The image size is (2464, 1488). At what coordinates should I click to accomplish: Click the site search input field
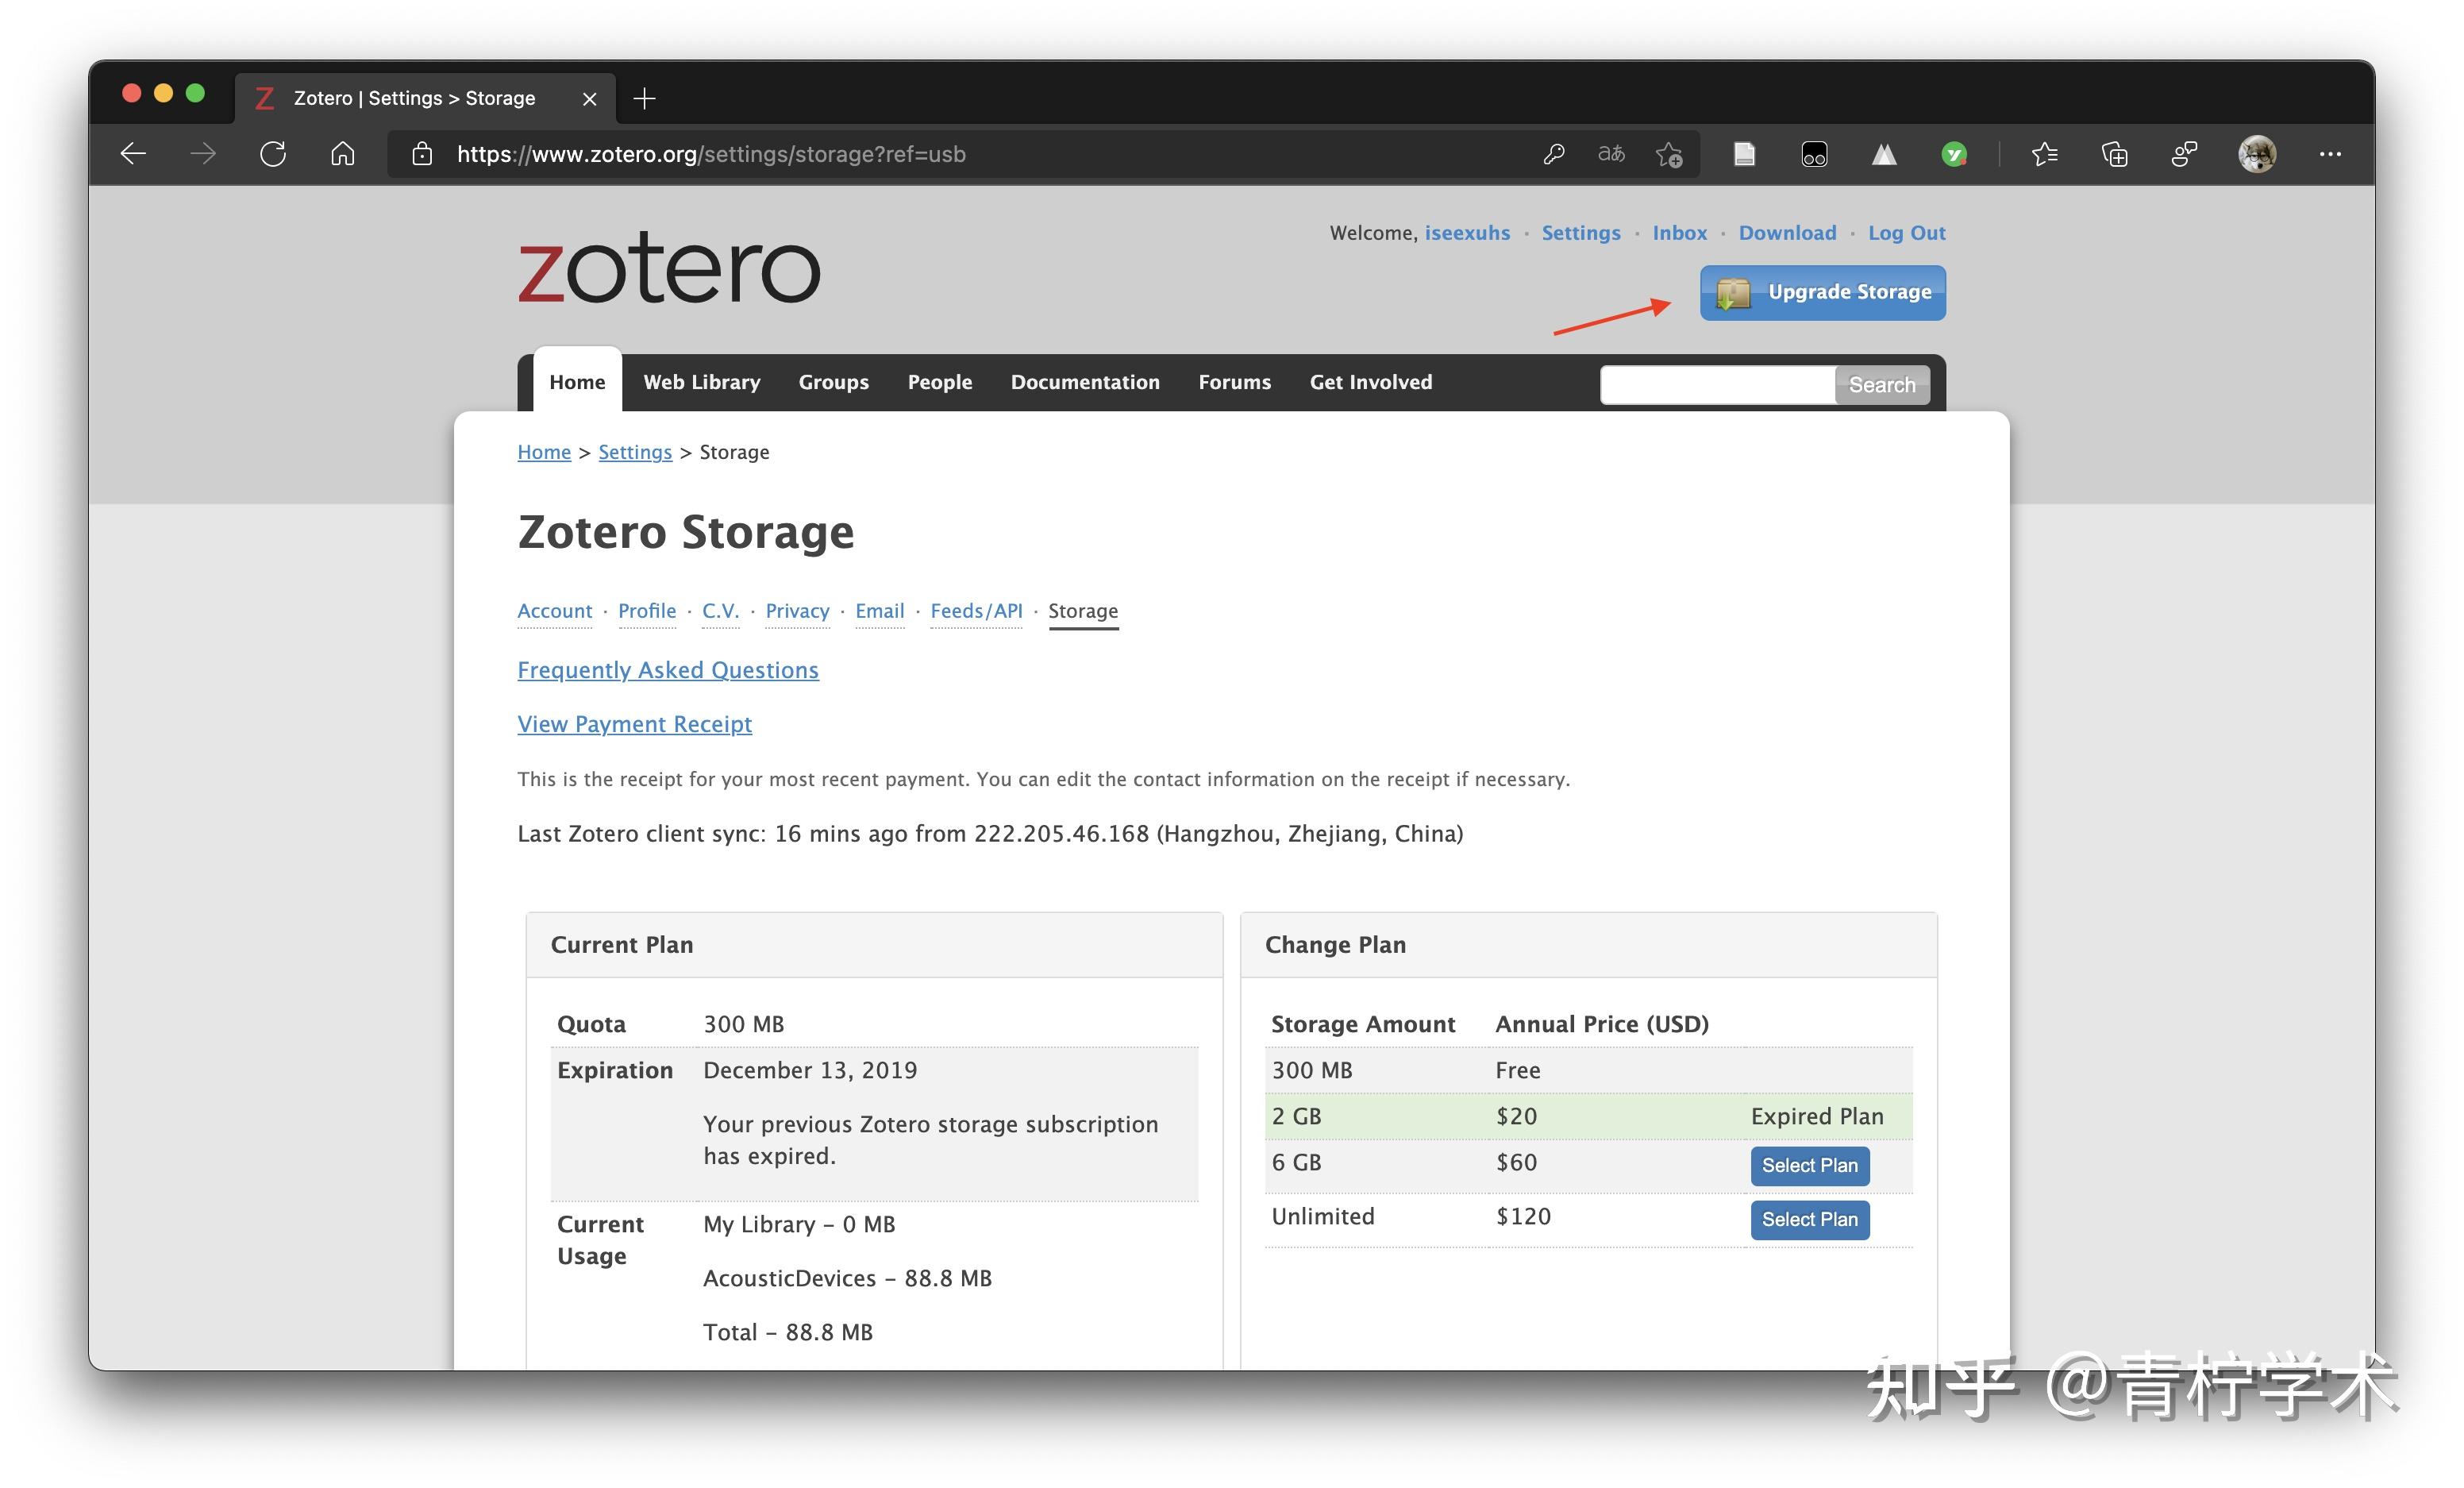(1717, 385)
